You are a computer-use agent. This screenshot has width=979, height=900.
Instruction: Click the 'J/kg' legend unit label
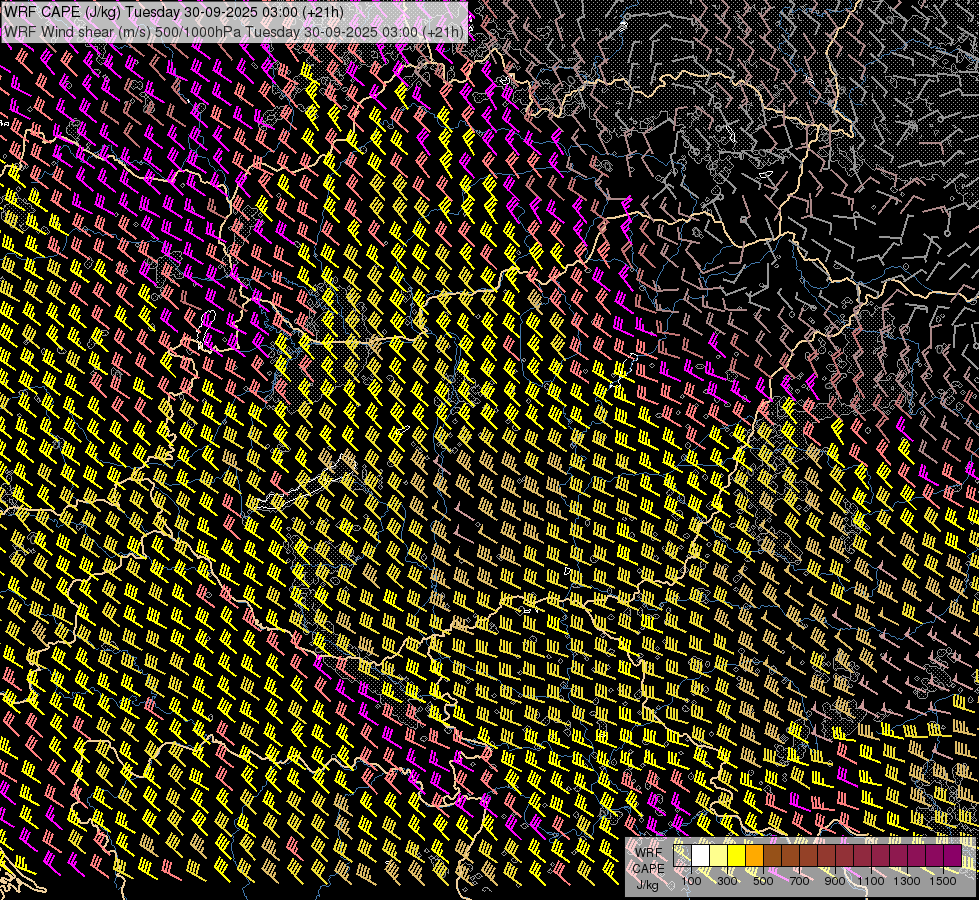point(647,885)
